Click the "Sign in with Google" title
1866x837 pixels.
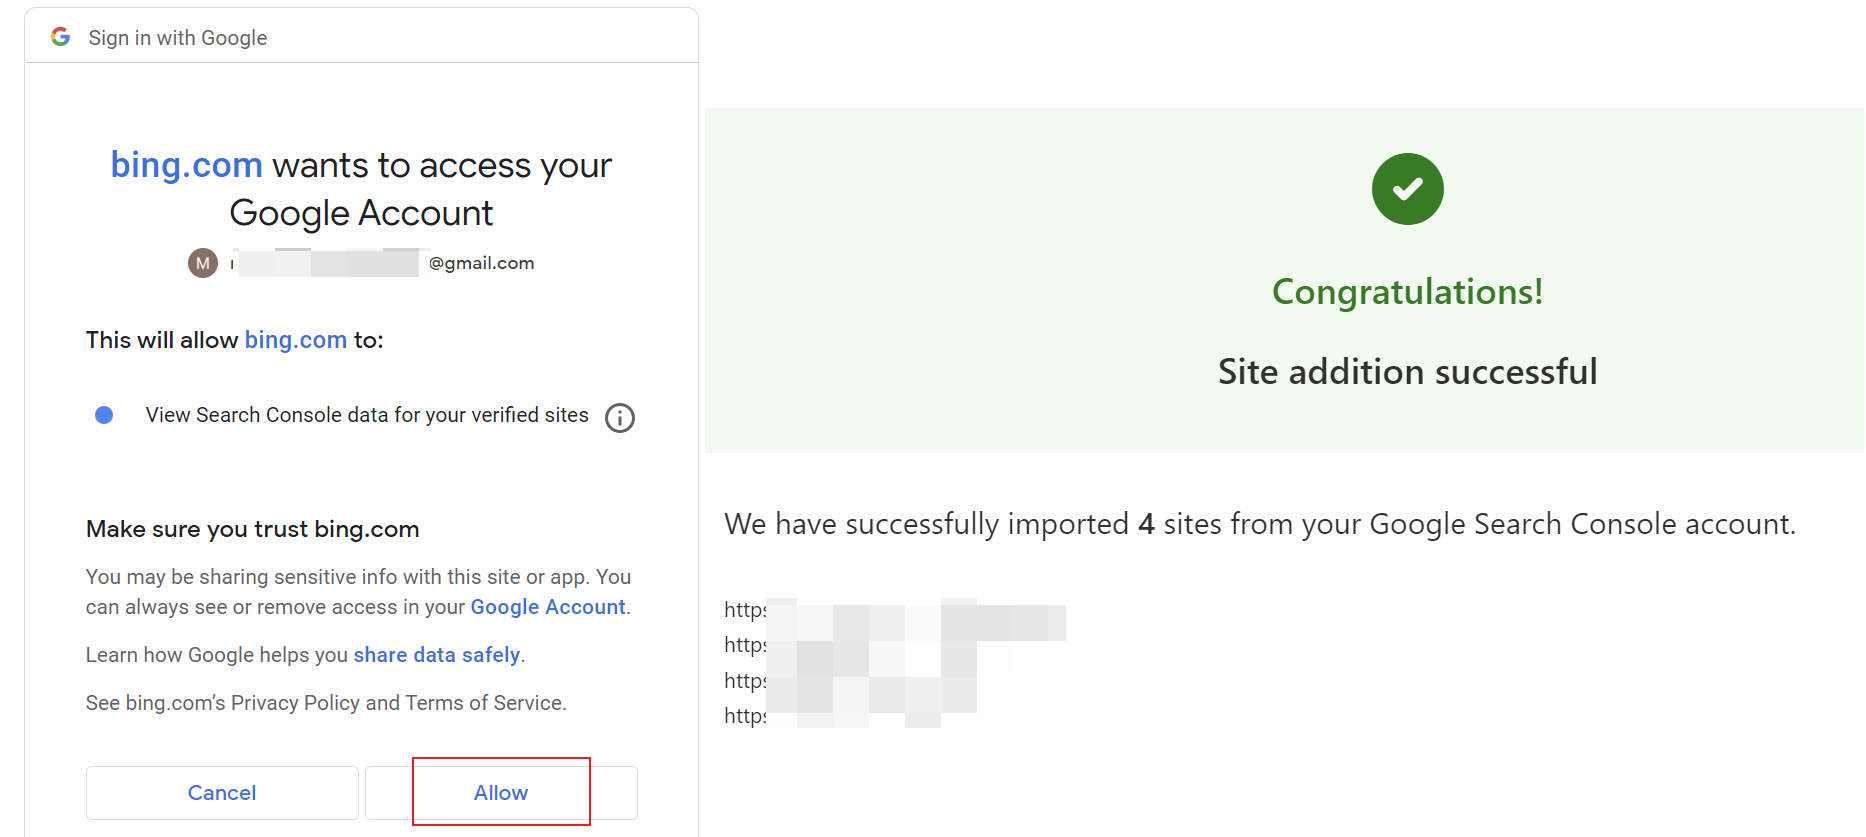tap(178, 38)
